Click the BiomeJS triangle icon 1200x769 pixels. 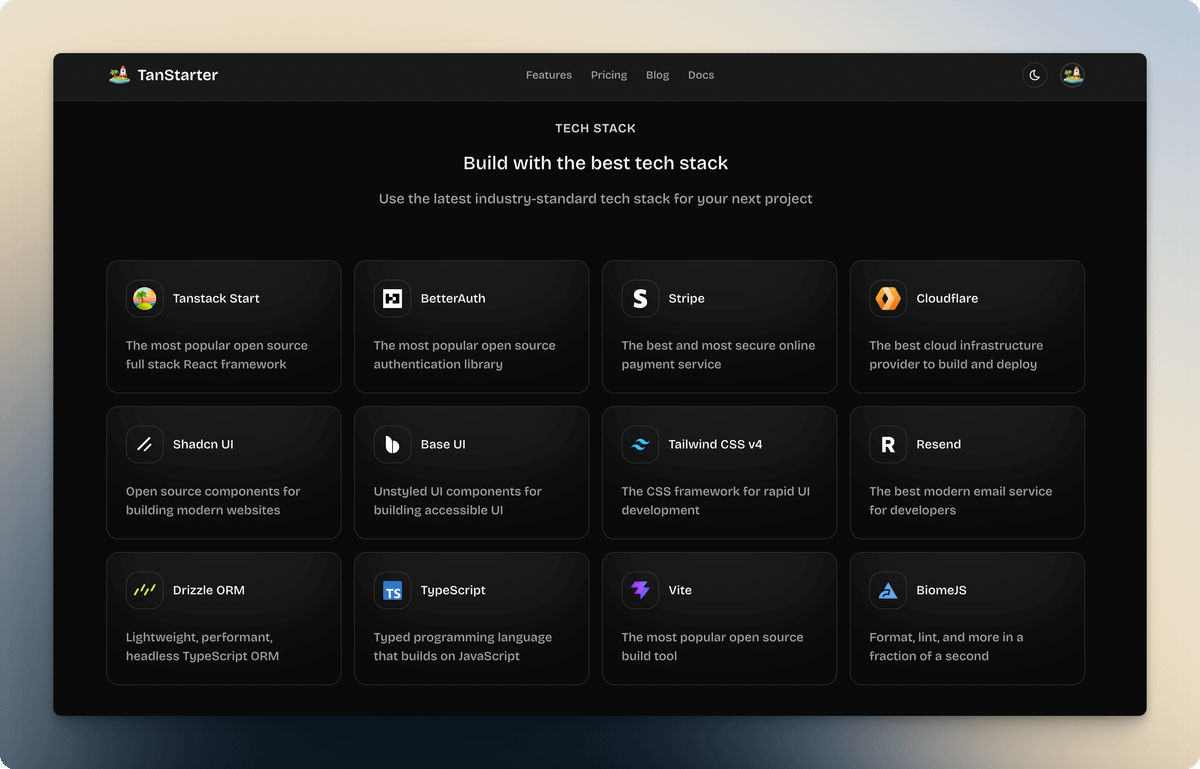888,590
